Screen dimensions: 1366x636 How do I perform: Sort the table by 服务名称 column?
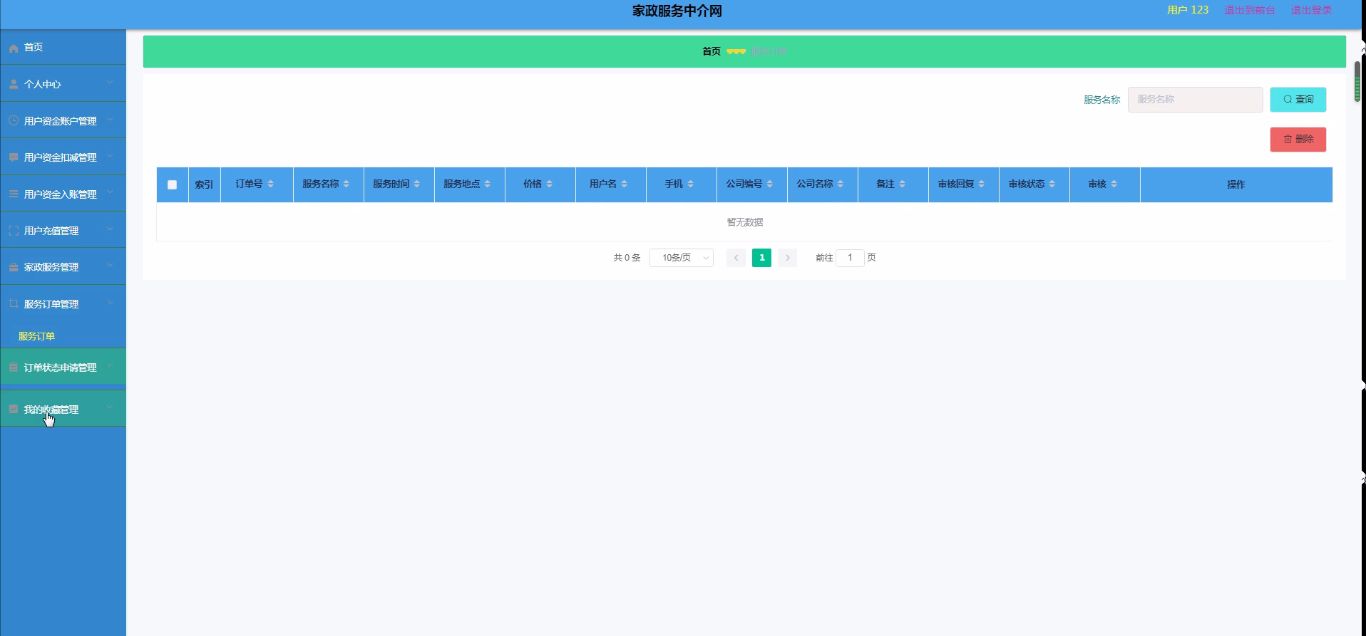click(x=347, y=184)
